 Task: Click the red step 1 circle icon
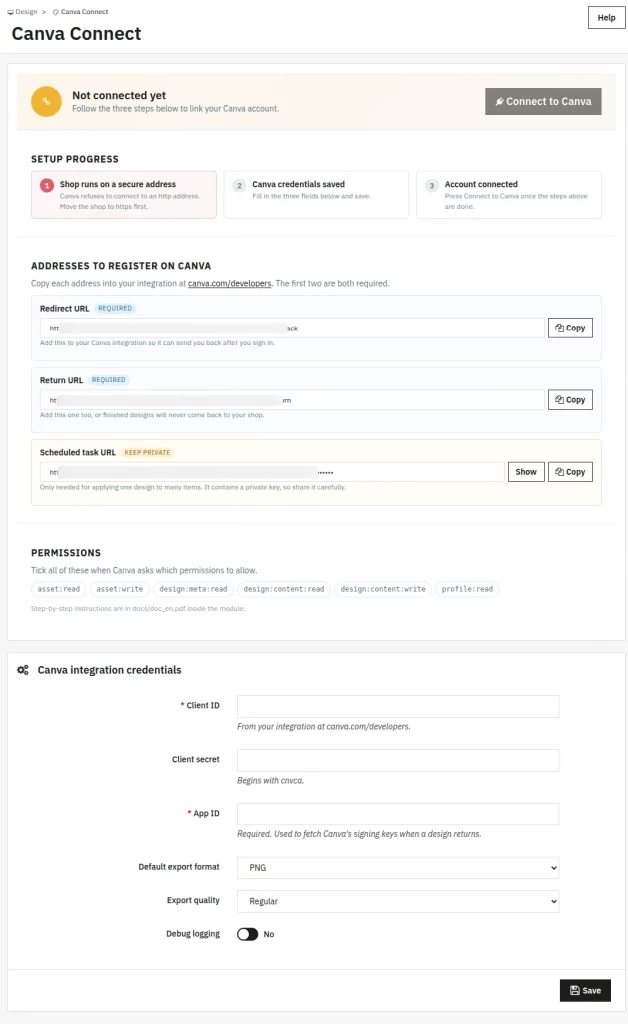47,185
